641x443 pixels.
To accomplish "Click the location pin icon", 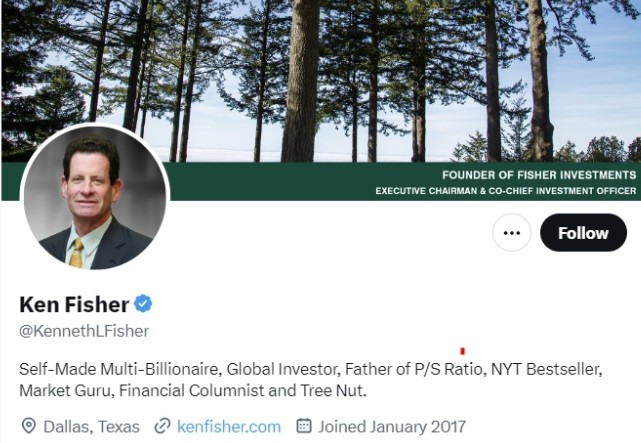I will click(27, 427).
